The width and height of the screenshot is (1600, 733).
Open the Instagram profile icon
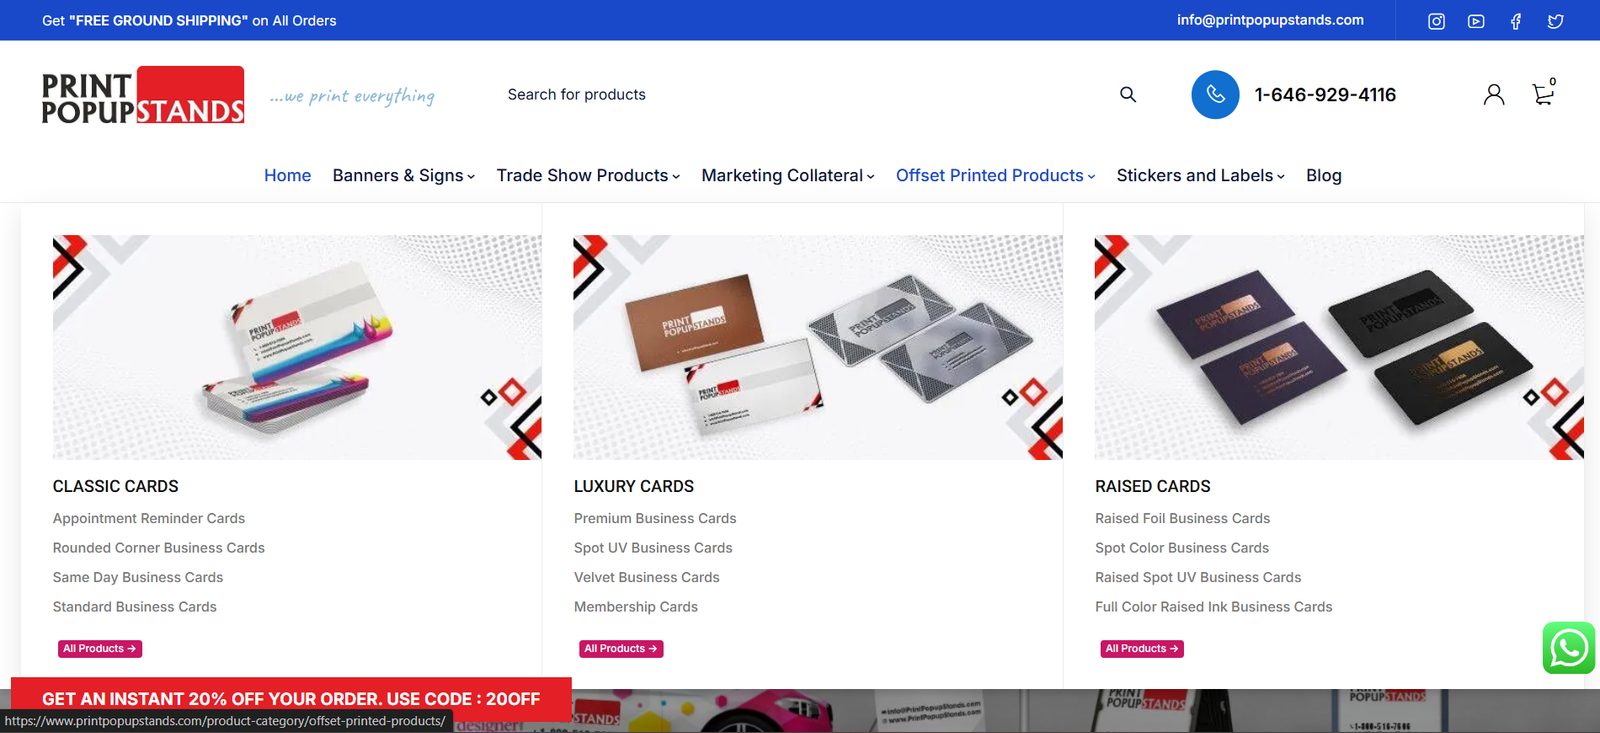pos(1436,21)
